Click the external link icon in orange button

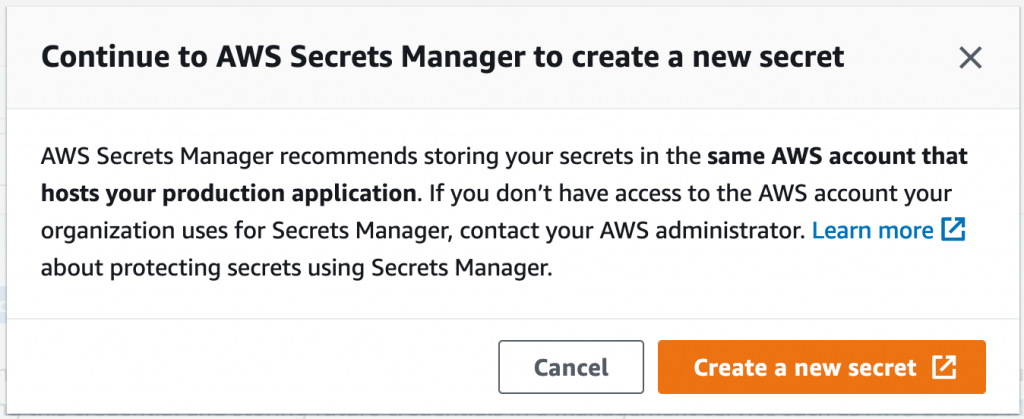(x=944, y=367)
